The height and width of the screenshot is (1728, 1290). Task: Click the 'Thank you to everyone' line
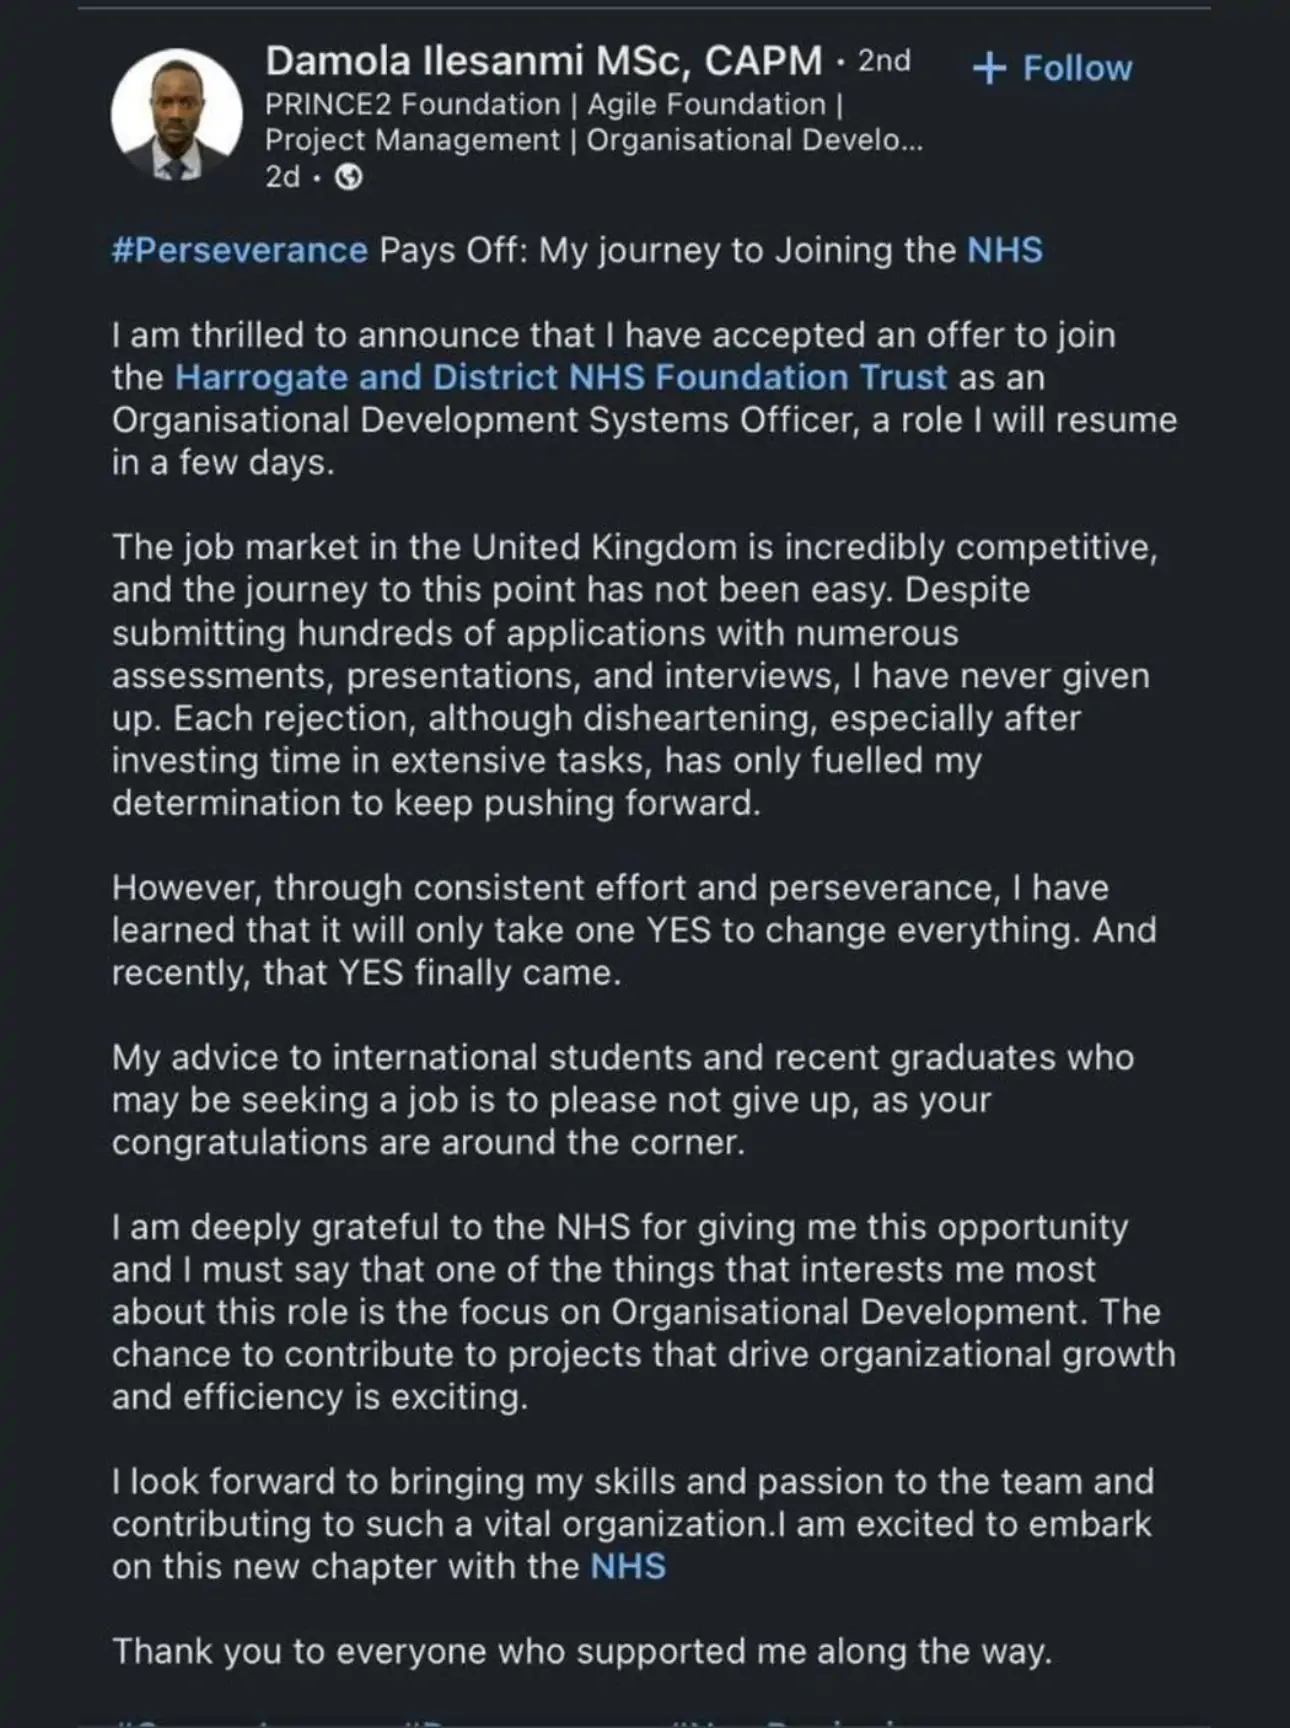pos(582,1651)
